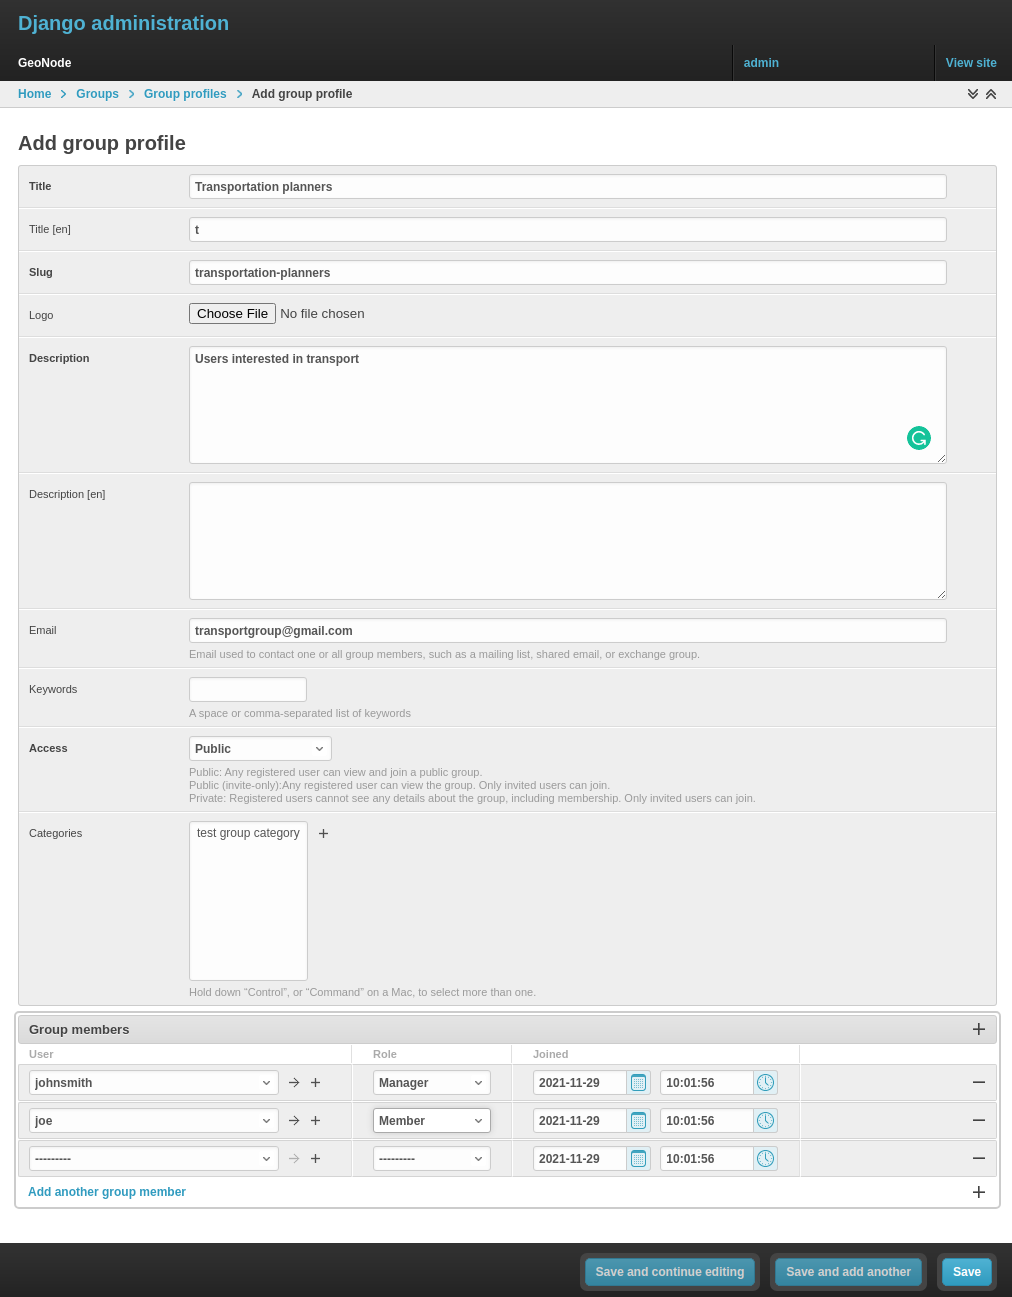The width and height of the screenshot is (1012, 1297).
Task: Edit johnsmith with the arrow icon
Action: click(293, 1082)
